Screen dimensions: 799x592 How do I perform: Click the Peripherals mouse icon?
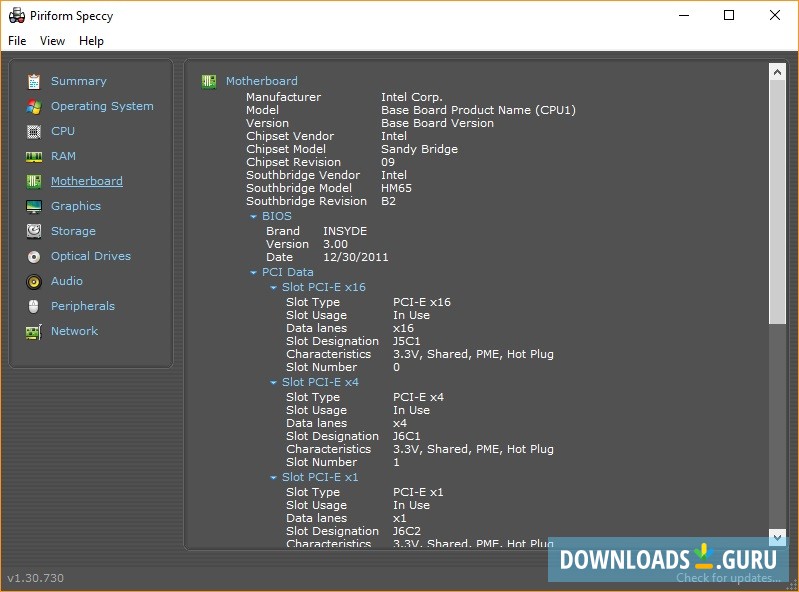coord(34,306)
